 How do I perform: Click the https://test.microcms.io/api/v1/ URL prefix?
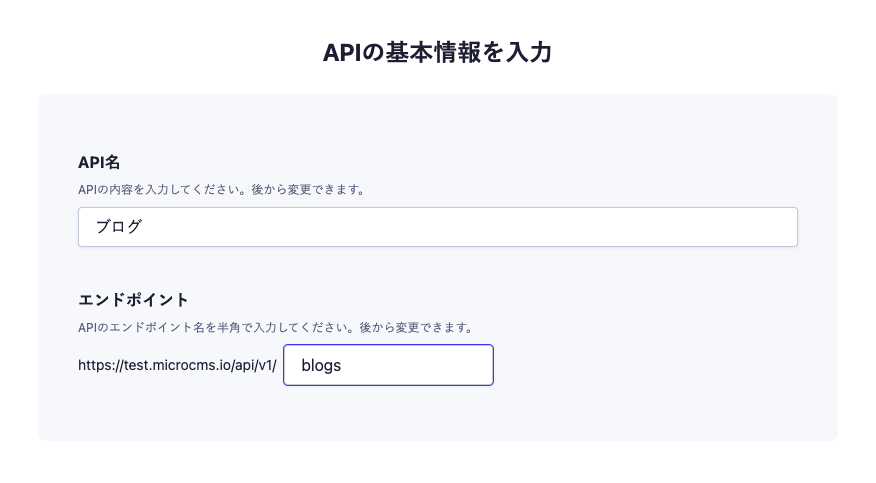click(177, 366)
